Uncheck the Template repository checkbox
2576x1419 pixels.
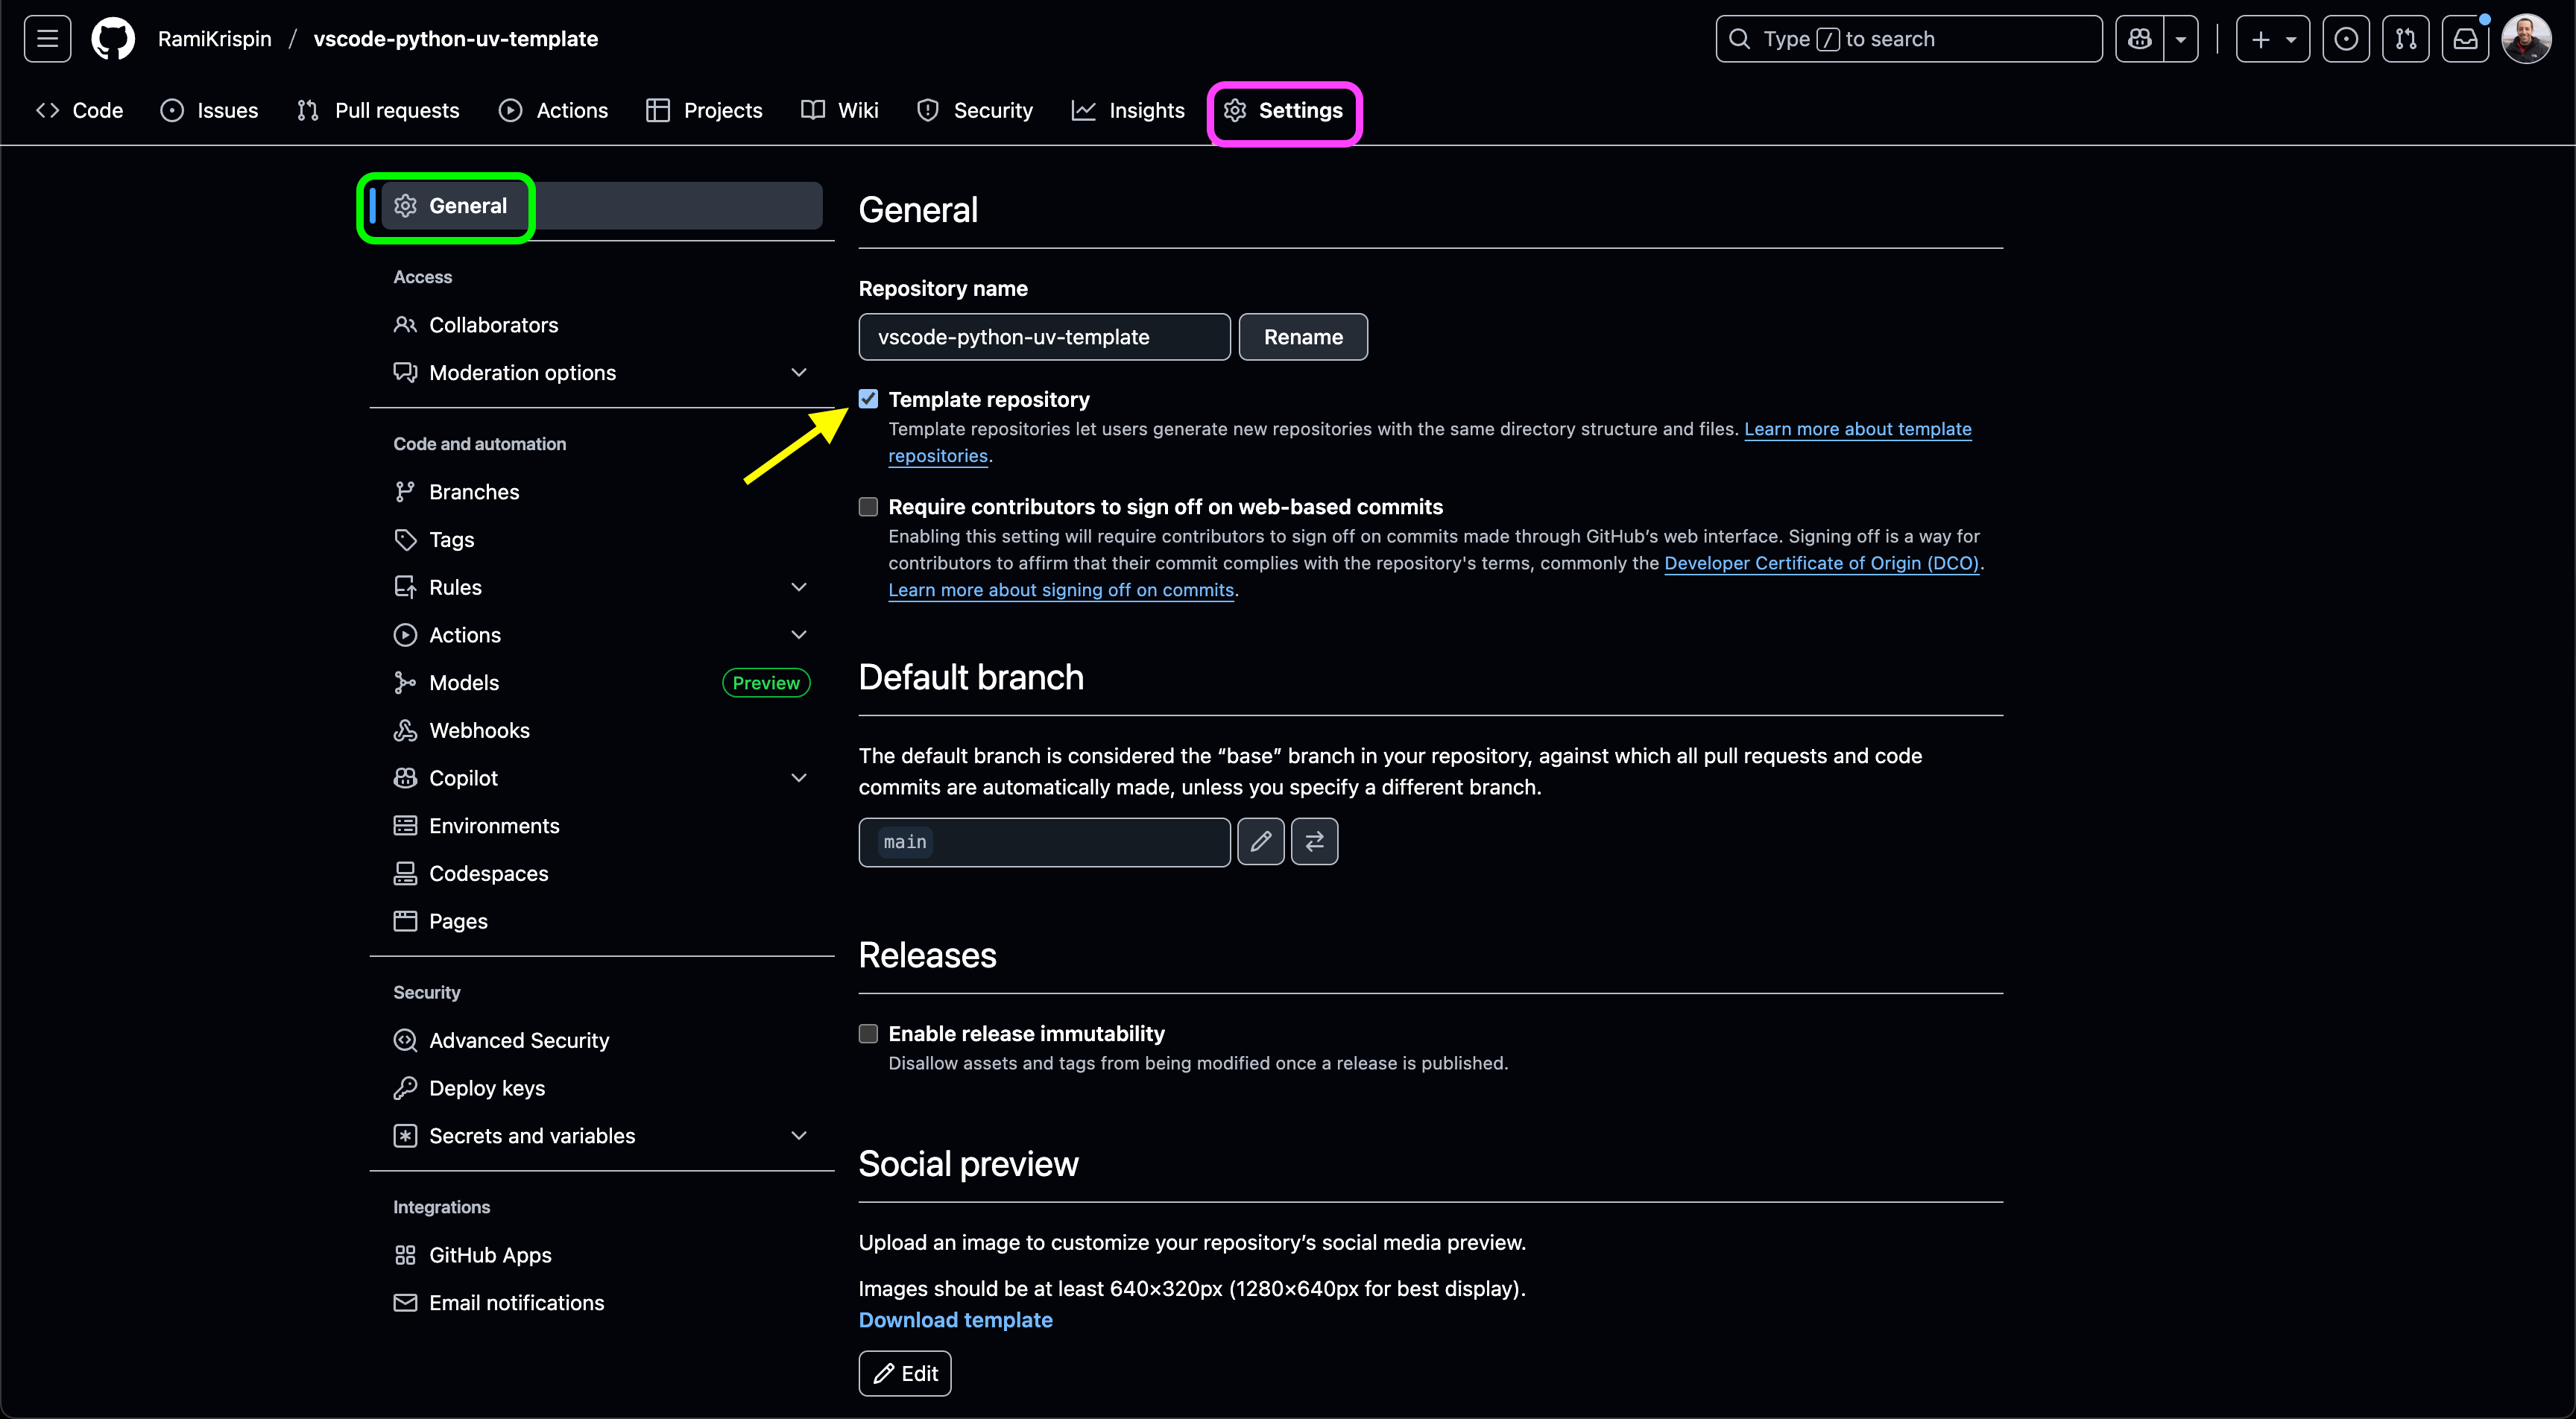pos(868,399)
